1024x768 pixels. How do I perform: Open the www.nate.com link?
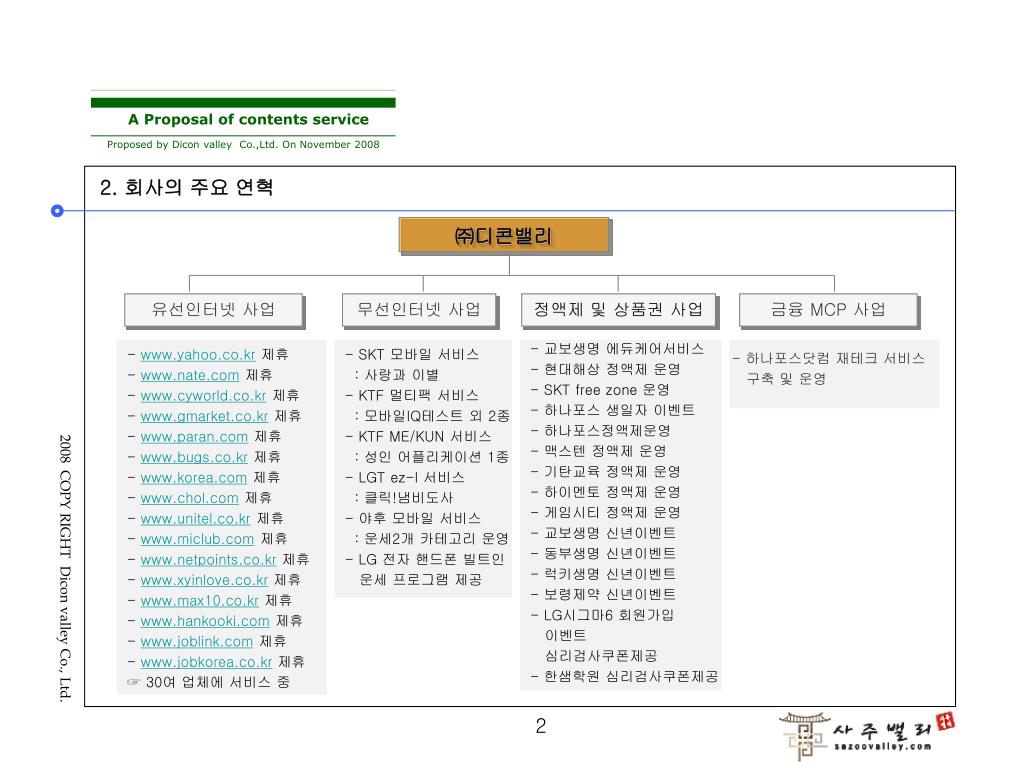tap(190, 376)
